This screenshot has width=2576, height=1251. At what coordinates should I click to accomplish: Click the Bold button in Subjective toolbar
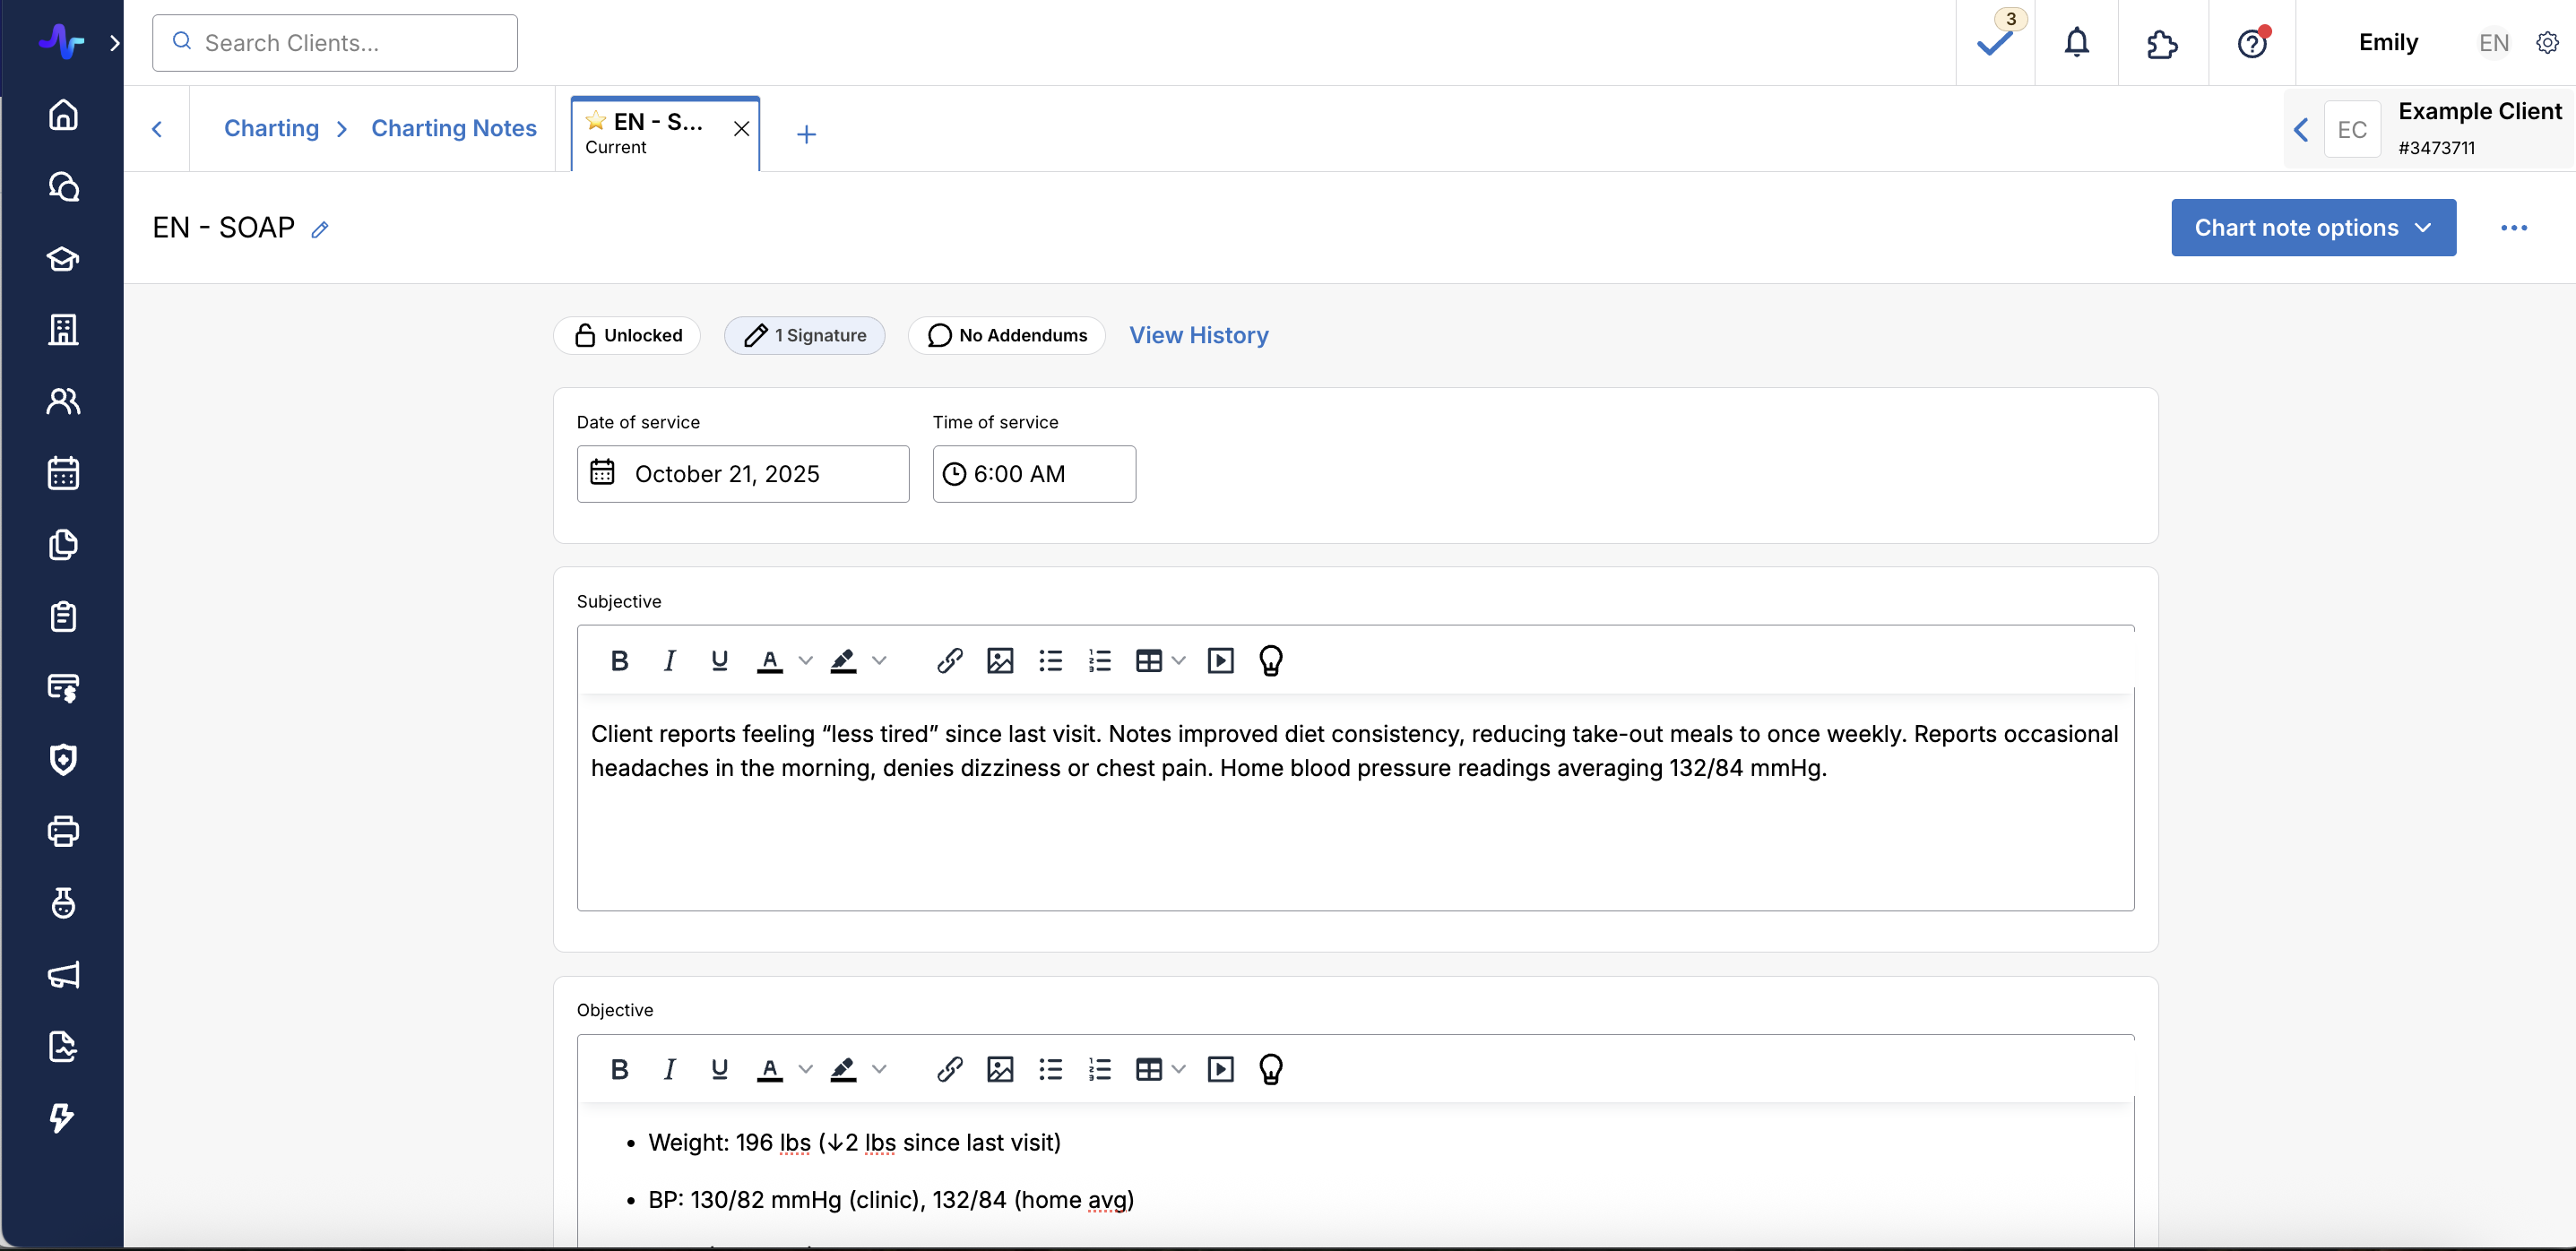(619, 660)
